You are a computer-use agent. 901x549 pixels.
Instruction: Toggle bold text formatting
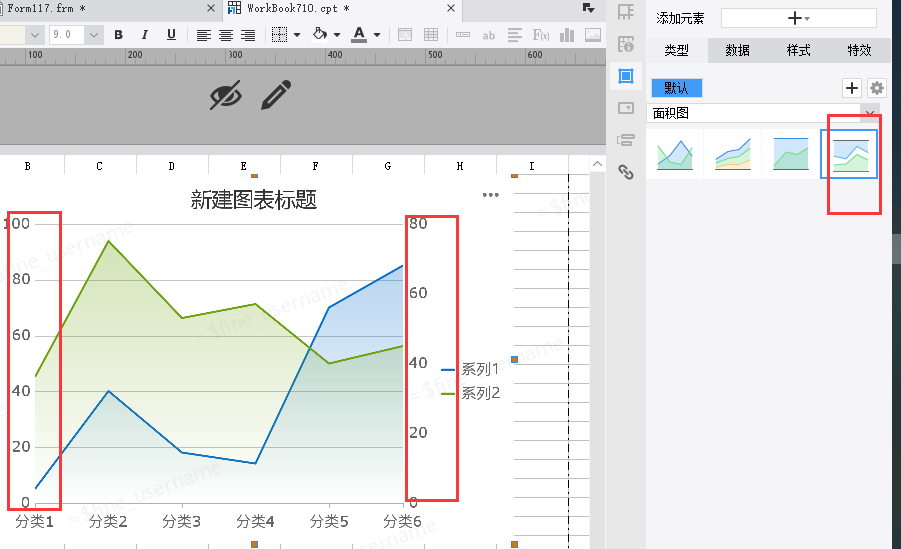point(119,35)
